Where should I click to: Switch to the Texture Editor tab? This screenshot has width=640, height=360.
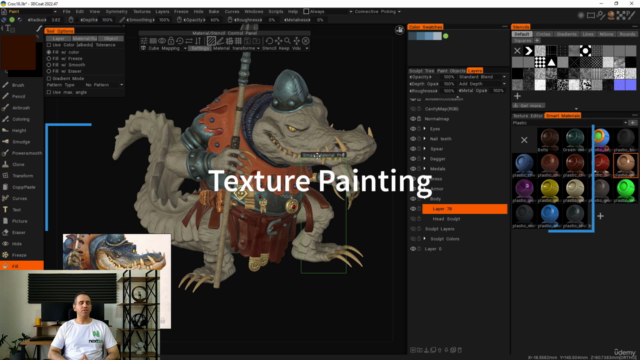528,116
